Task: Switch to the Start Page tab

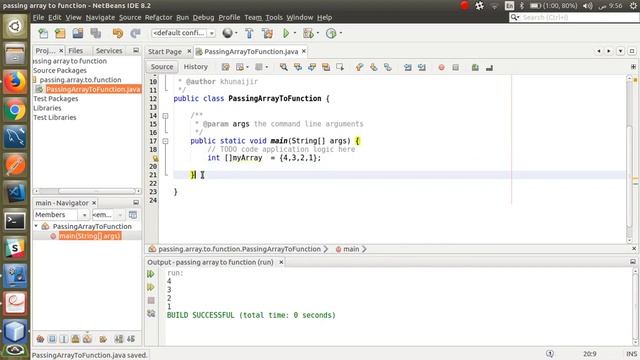Action: 165,51
